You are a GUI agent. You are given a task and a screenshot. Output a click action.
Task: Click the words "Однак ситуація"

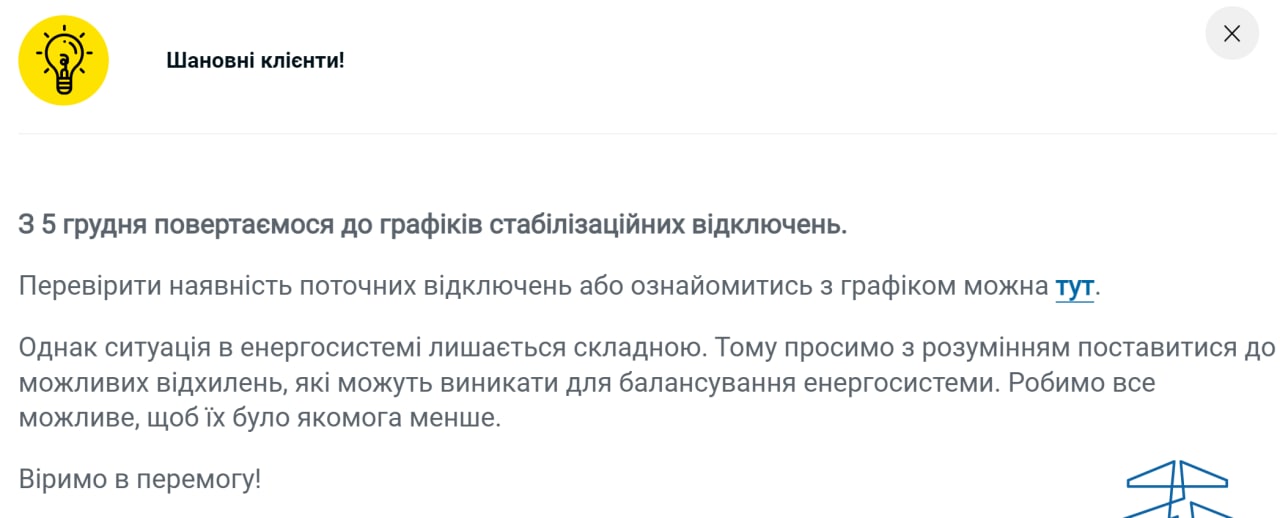[x=110, y=349]
